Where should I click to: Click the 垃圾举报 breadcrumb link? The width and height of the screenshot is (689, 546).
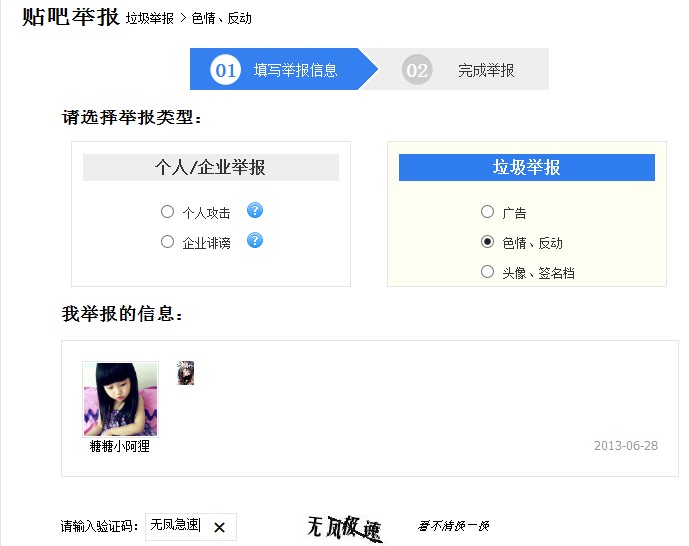(x=150, y=18)
